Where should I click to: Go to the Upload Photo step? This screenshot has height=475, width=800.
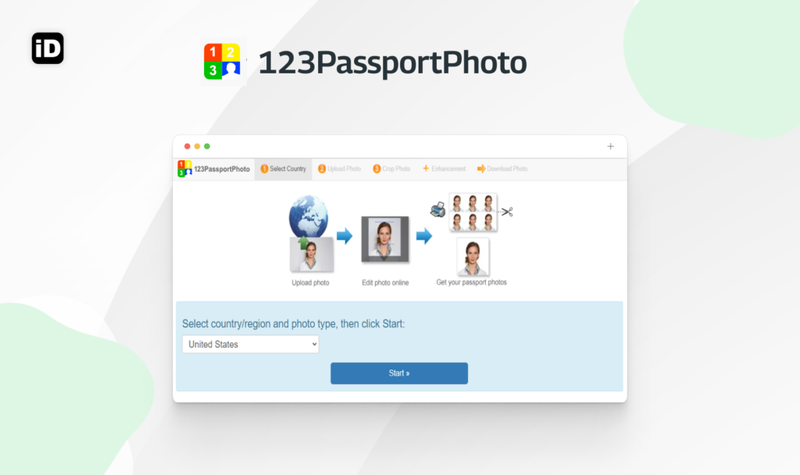pyautogui.click(x=339, y=169)
